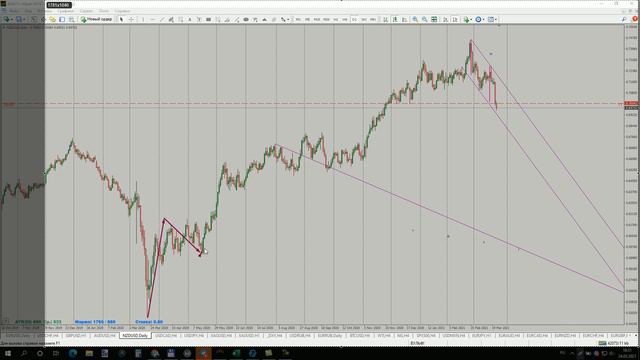Open the templates dropdown
Image resolution: width=640 pixels, height=360 pixels.
pyautogui.click(x=493, y=19)
